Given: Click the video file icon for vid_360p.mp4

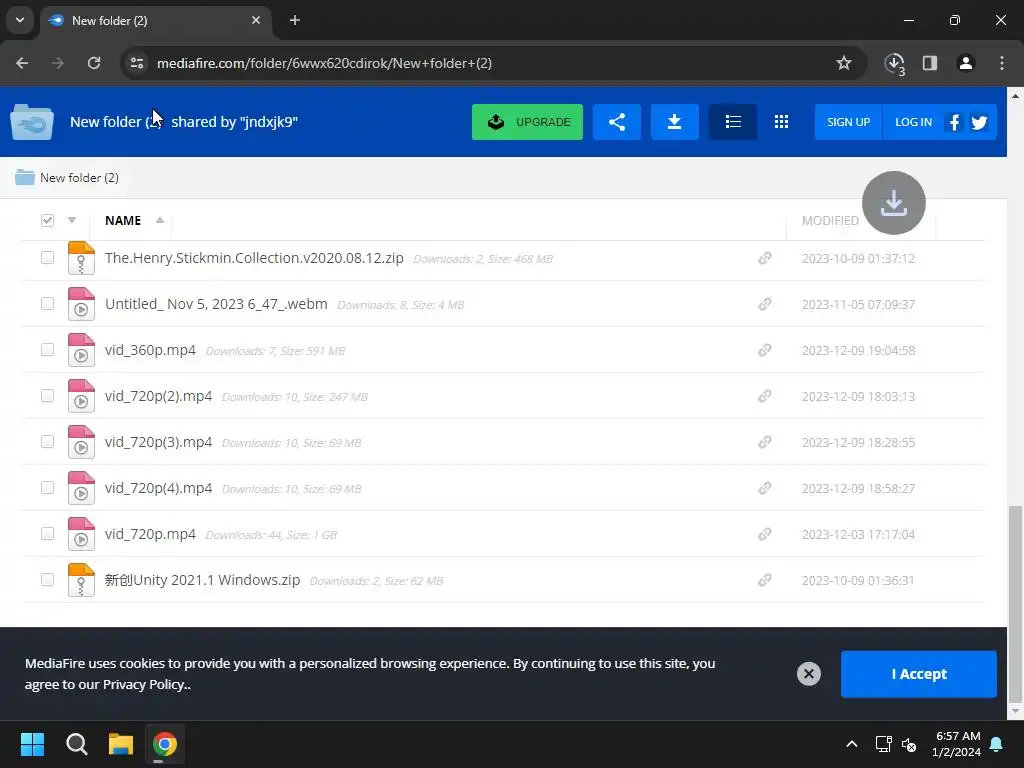Looking at the screenshot, I should (x=81, y=350).
